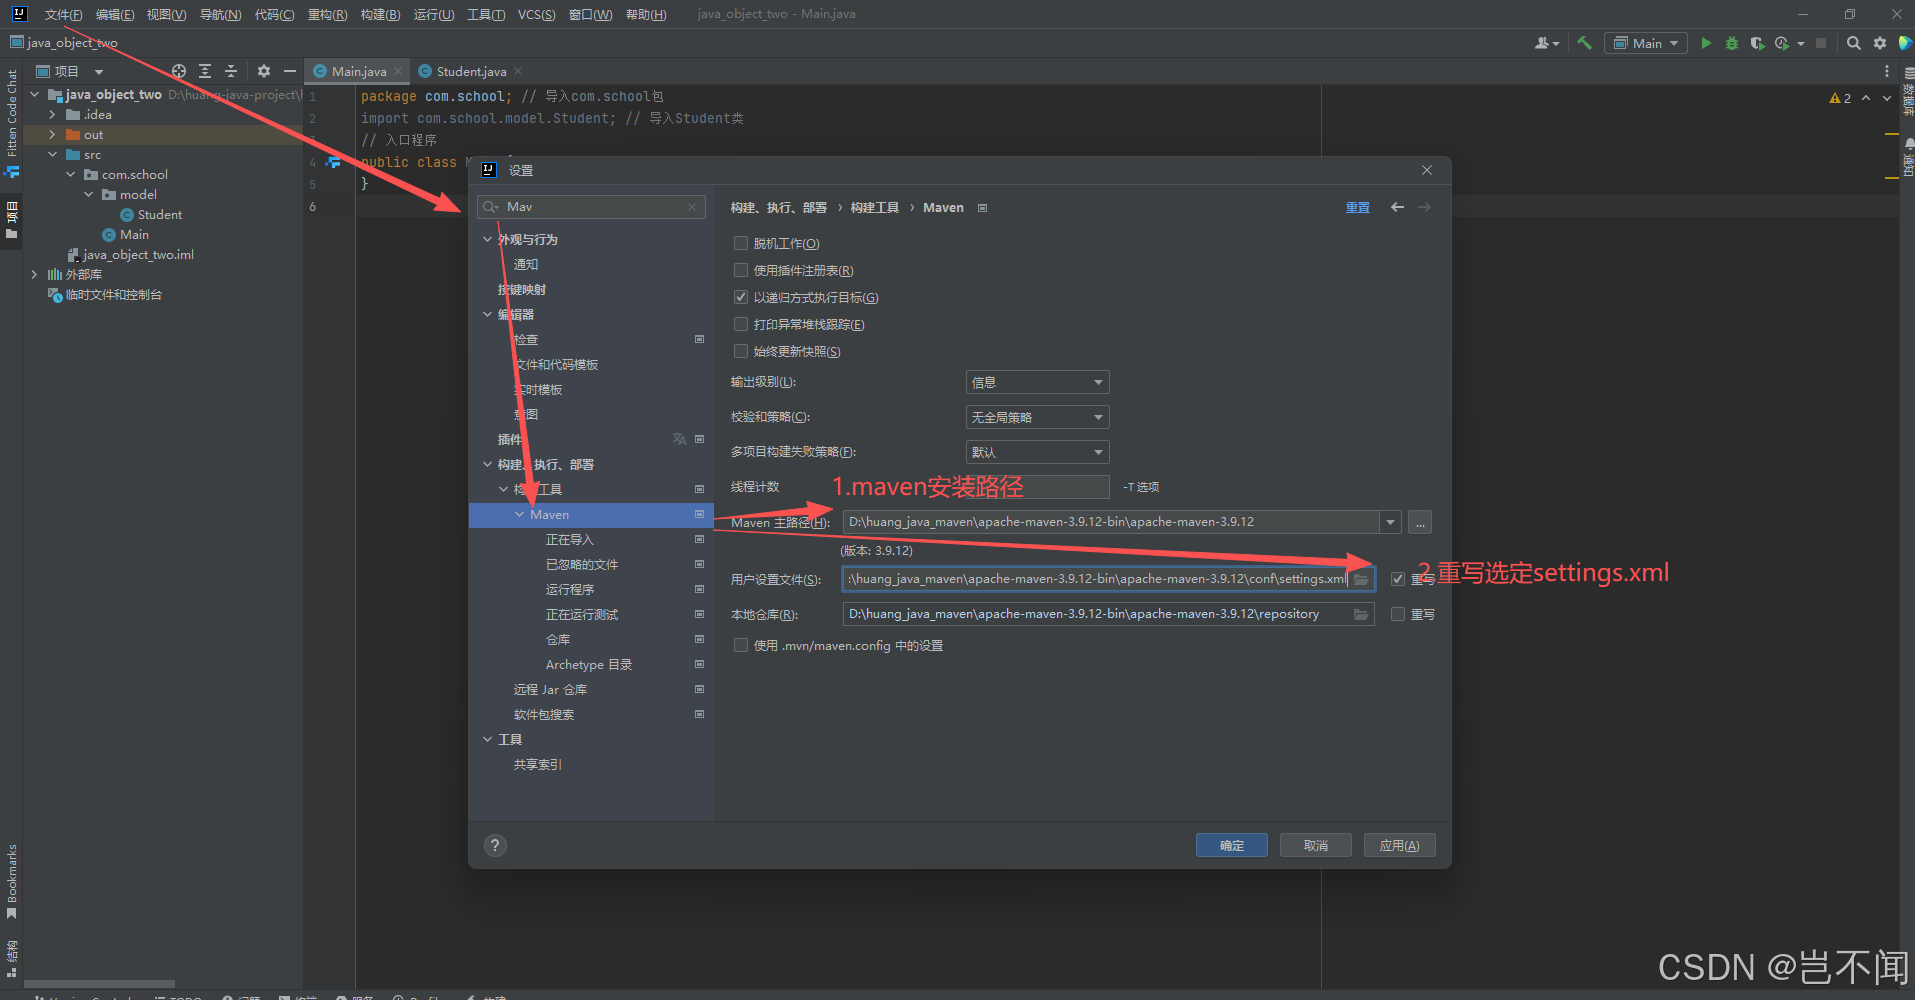Enable the 脱机工作 (work offline) checkbox

(741, 243)
